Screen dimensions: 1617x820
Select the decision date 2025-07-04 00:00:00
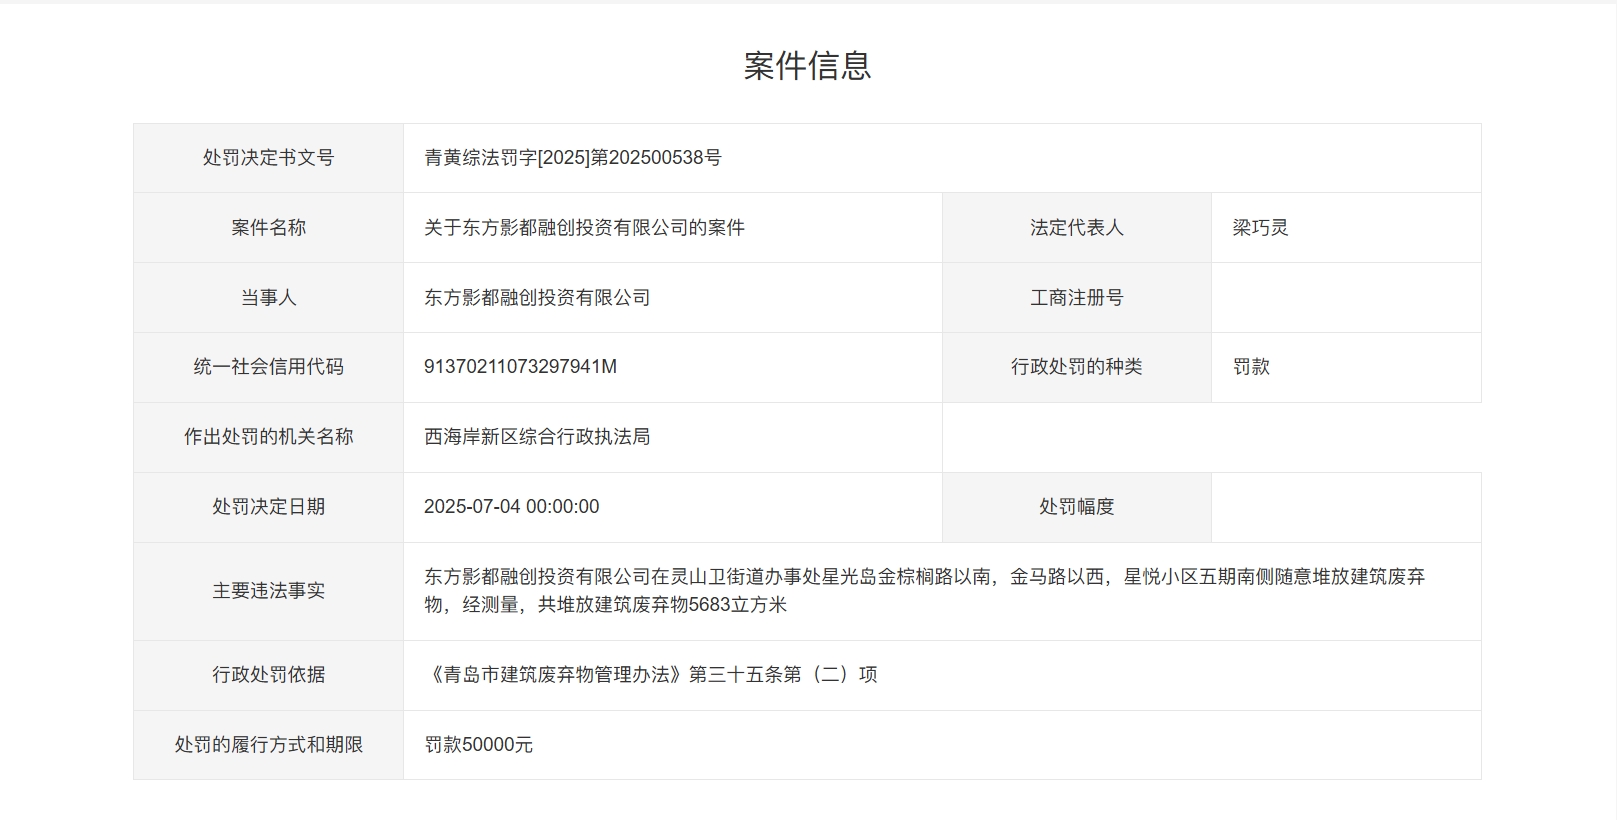(x=511, y=507)
